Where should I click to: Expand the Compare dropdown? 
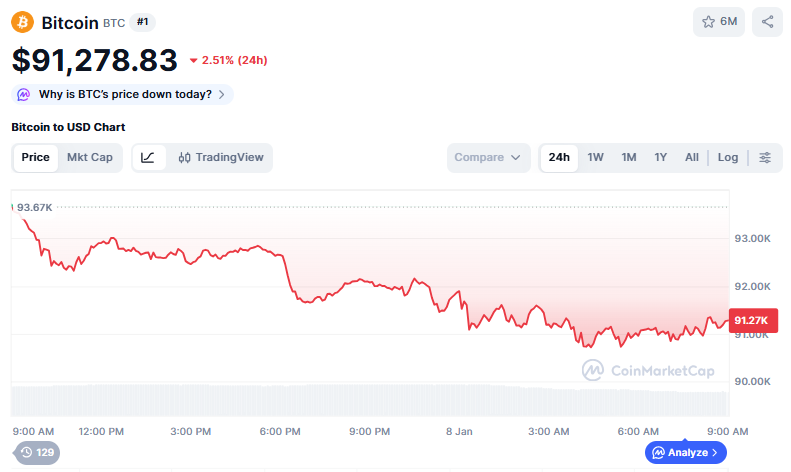[488, 157]
